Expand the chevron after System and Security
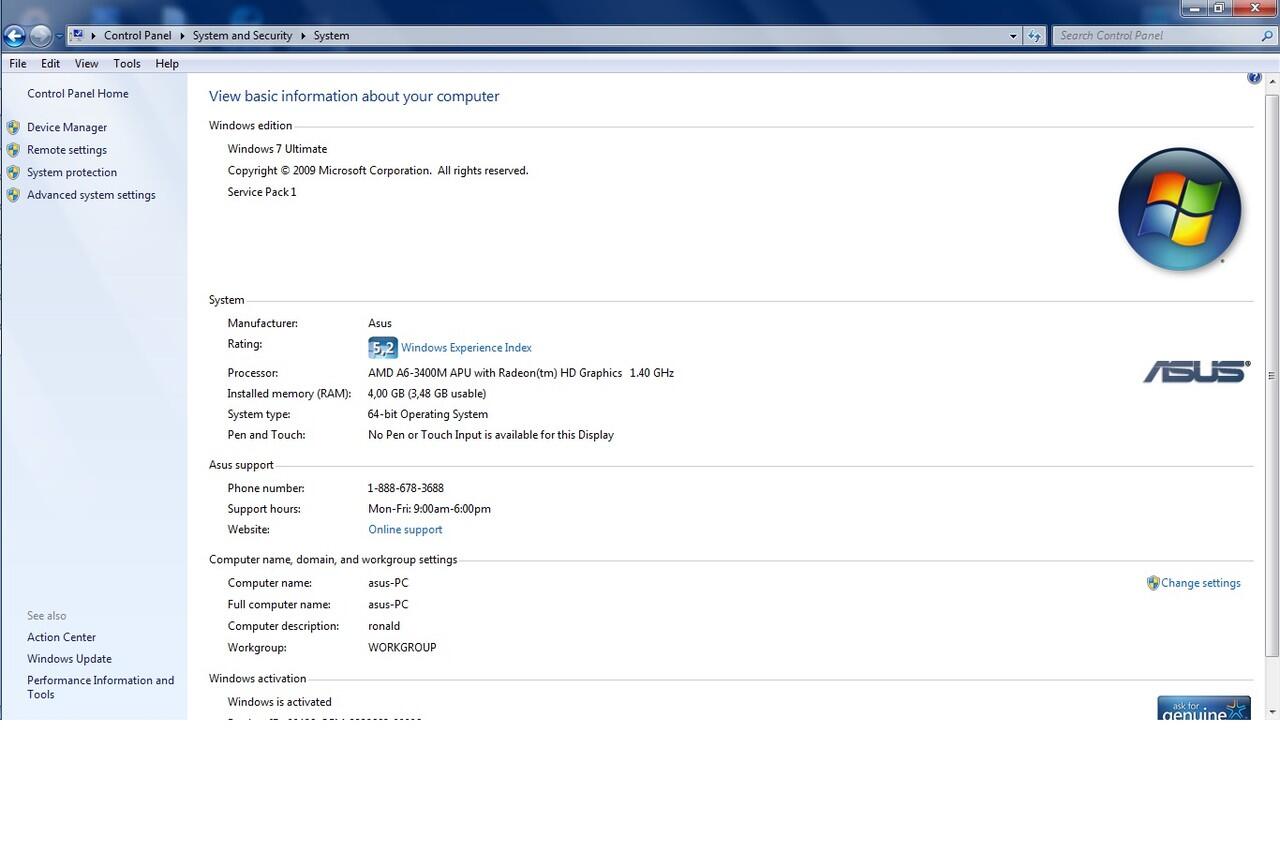1280x867 pixels. [x=303, y=35]
